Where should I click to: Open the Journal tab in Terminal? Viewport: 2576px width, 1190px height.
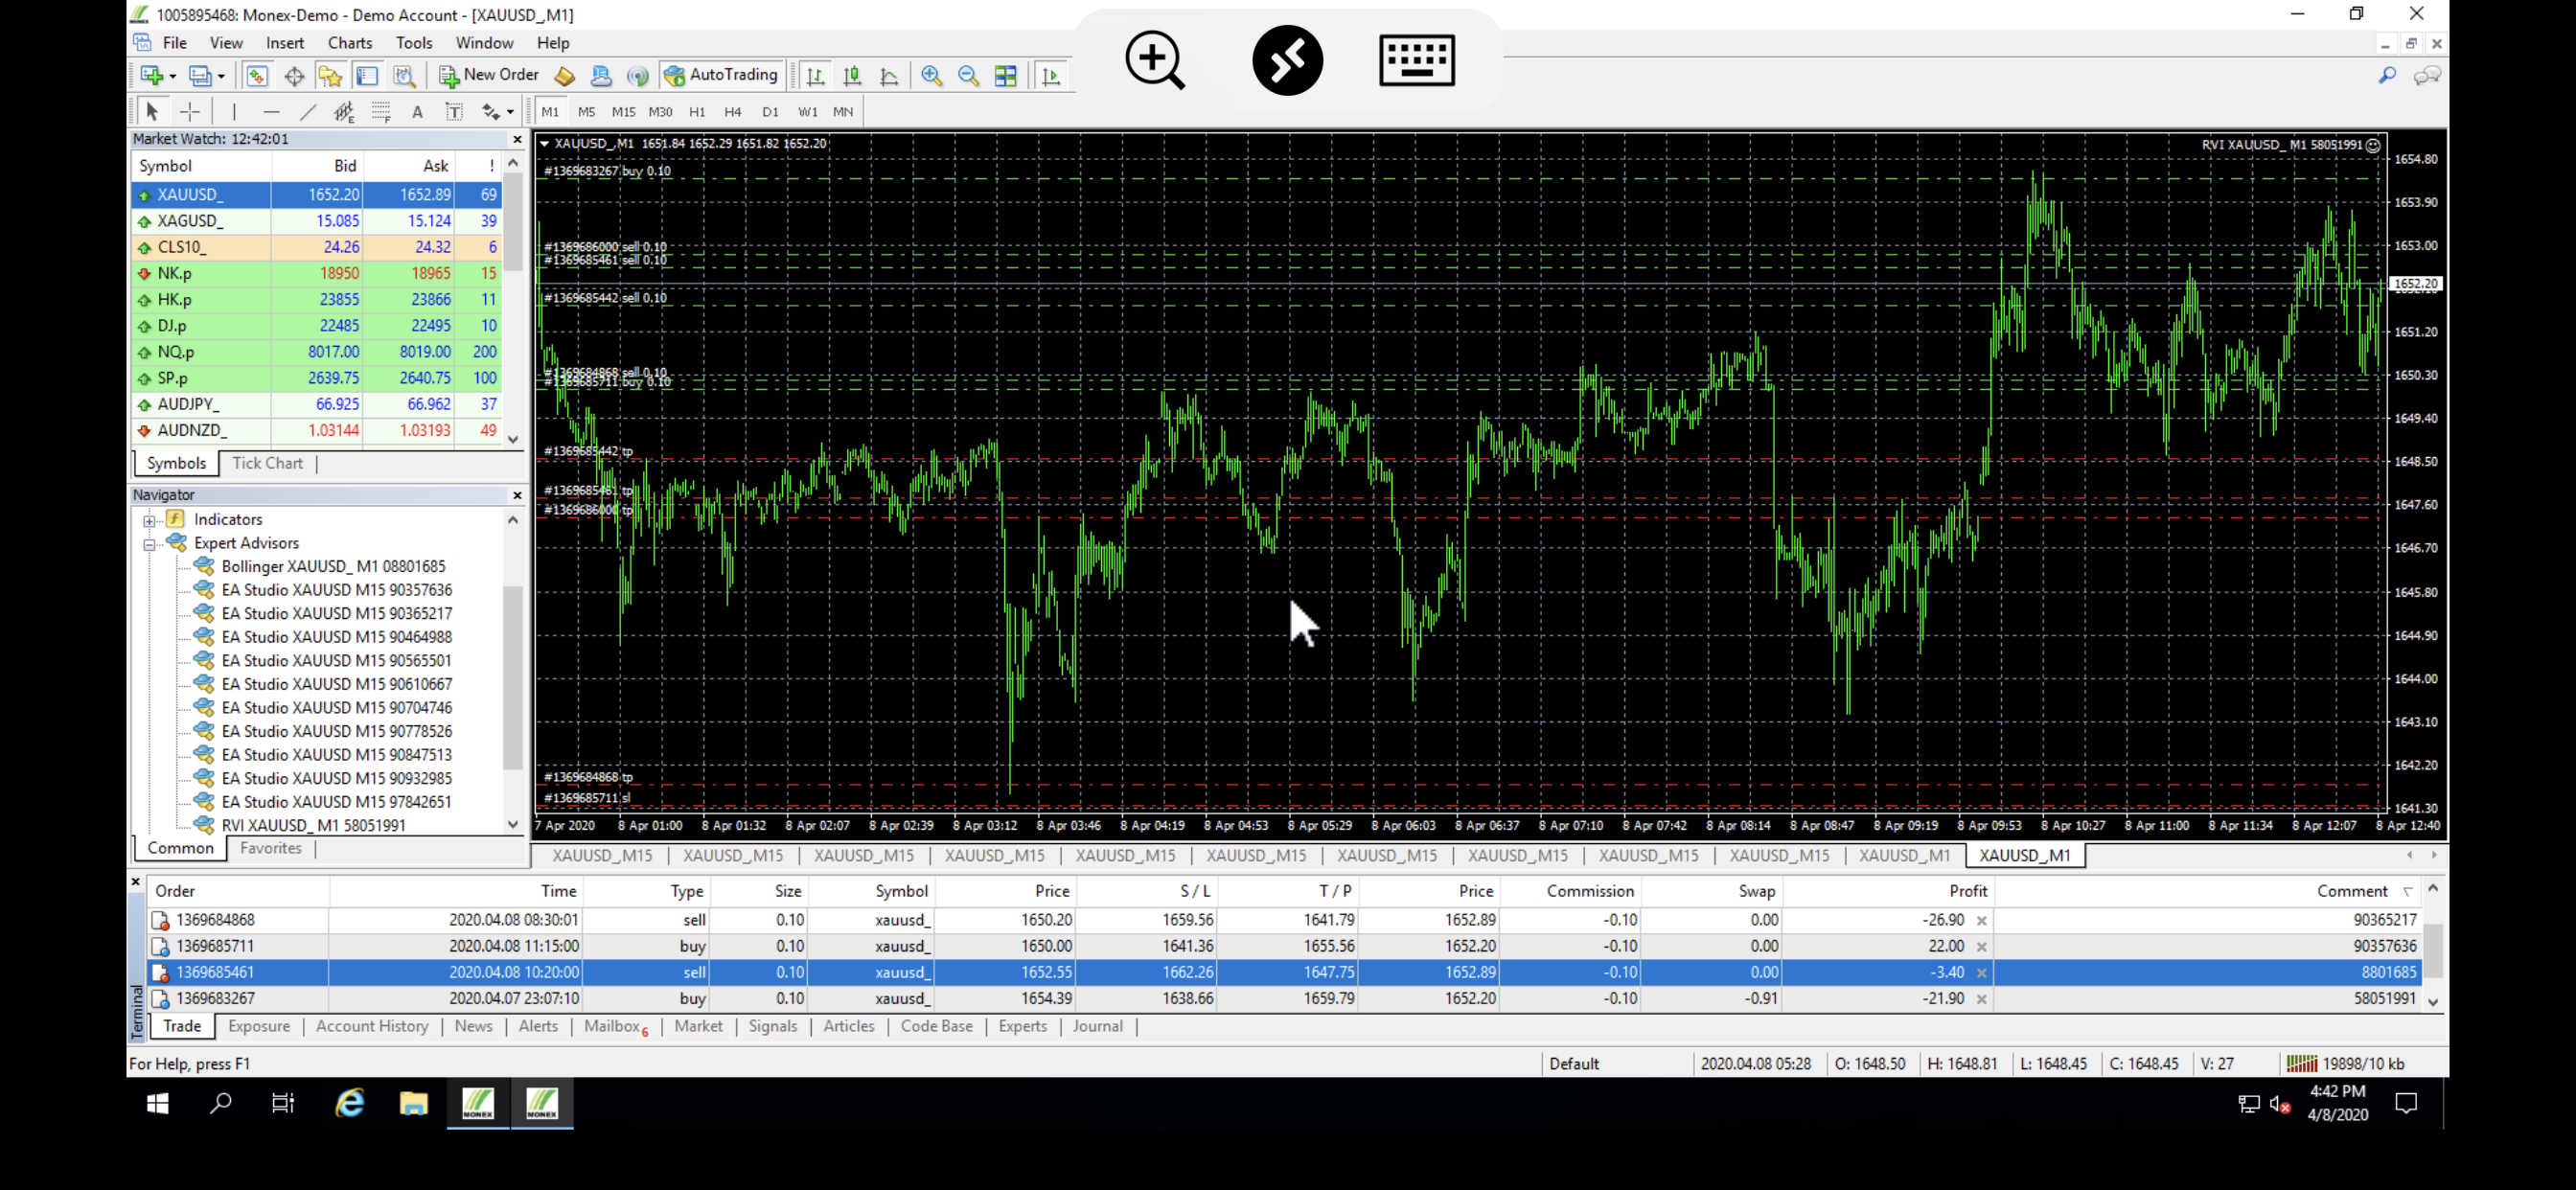tap(1098, 1026)
